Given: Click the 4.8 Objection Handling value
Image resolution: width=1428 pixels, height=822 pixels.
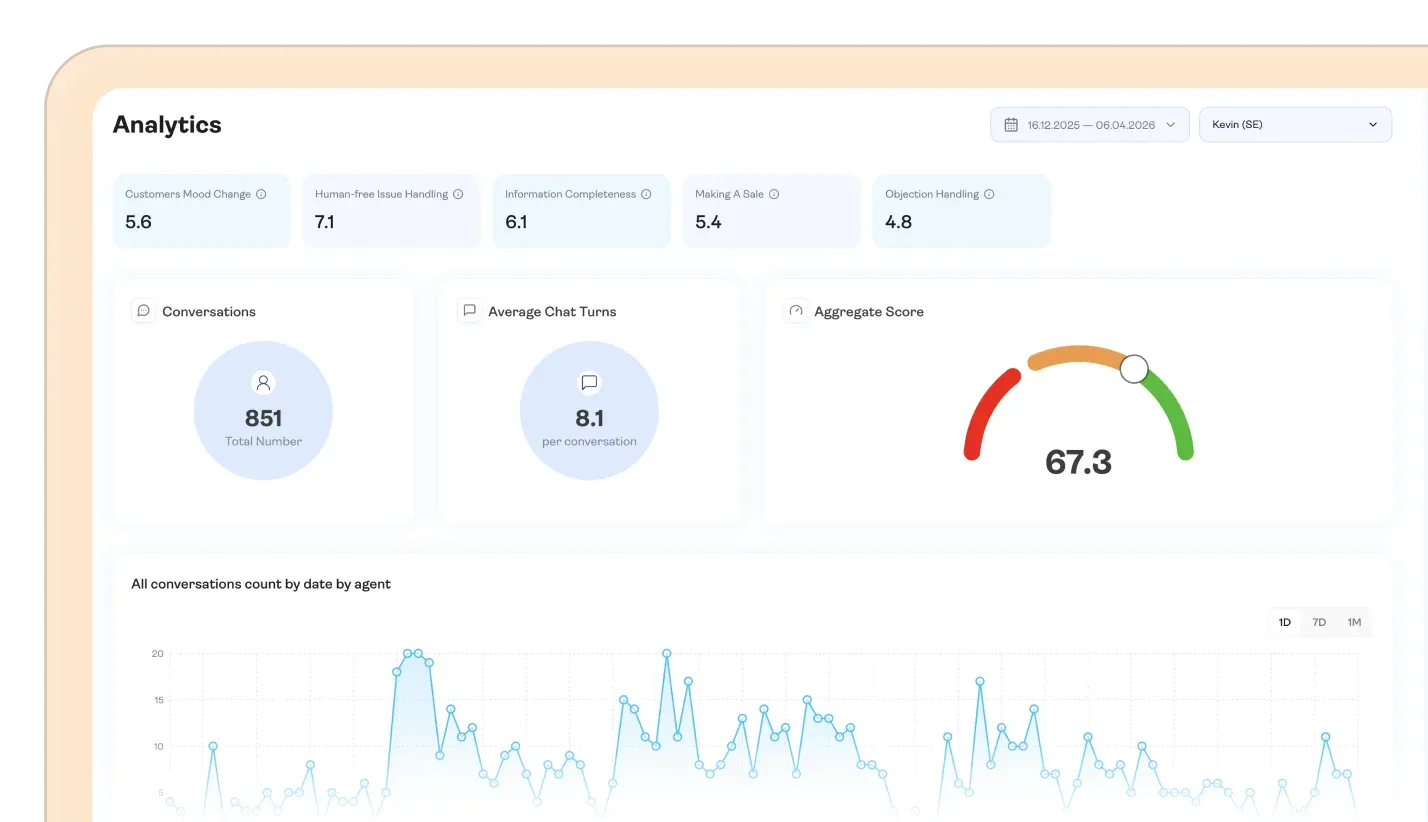Looking at the screenshot, I should click(898, 222).
